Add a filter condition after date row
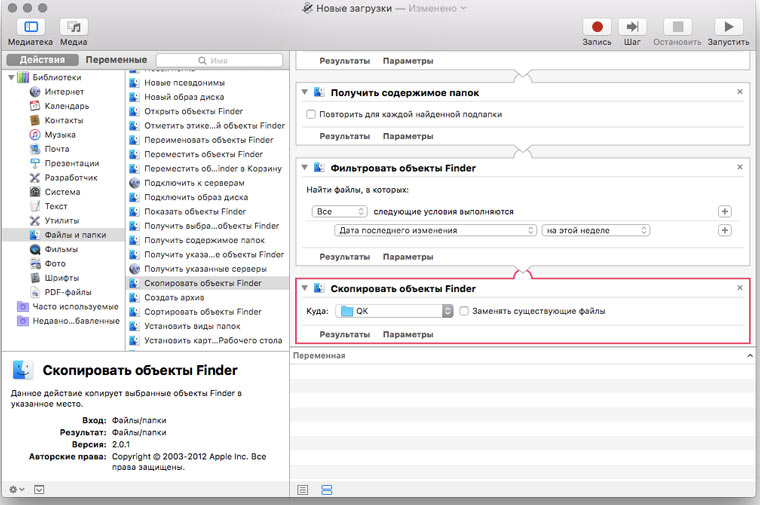The height and width of the screenshot is (505, 760). [x=725, y=230]
